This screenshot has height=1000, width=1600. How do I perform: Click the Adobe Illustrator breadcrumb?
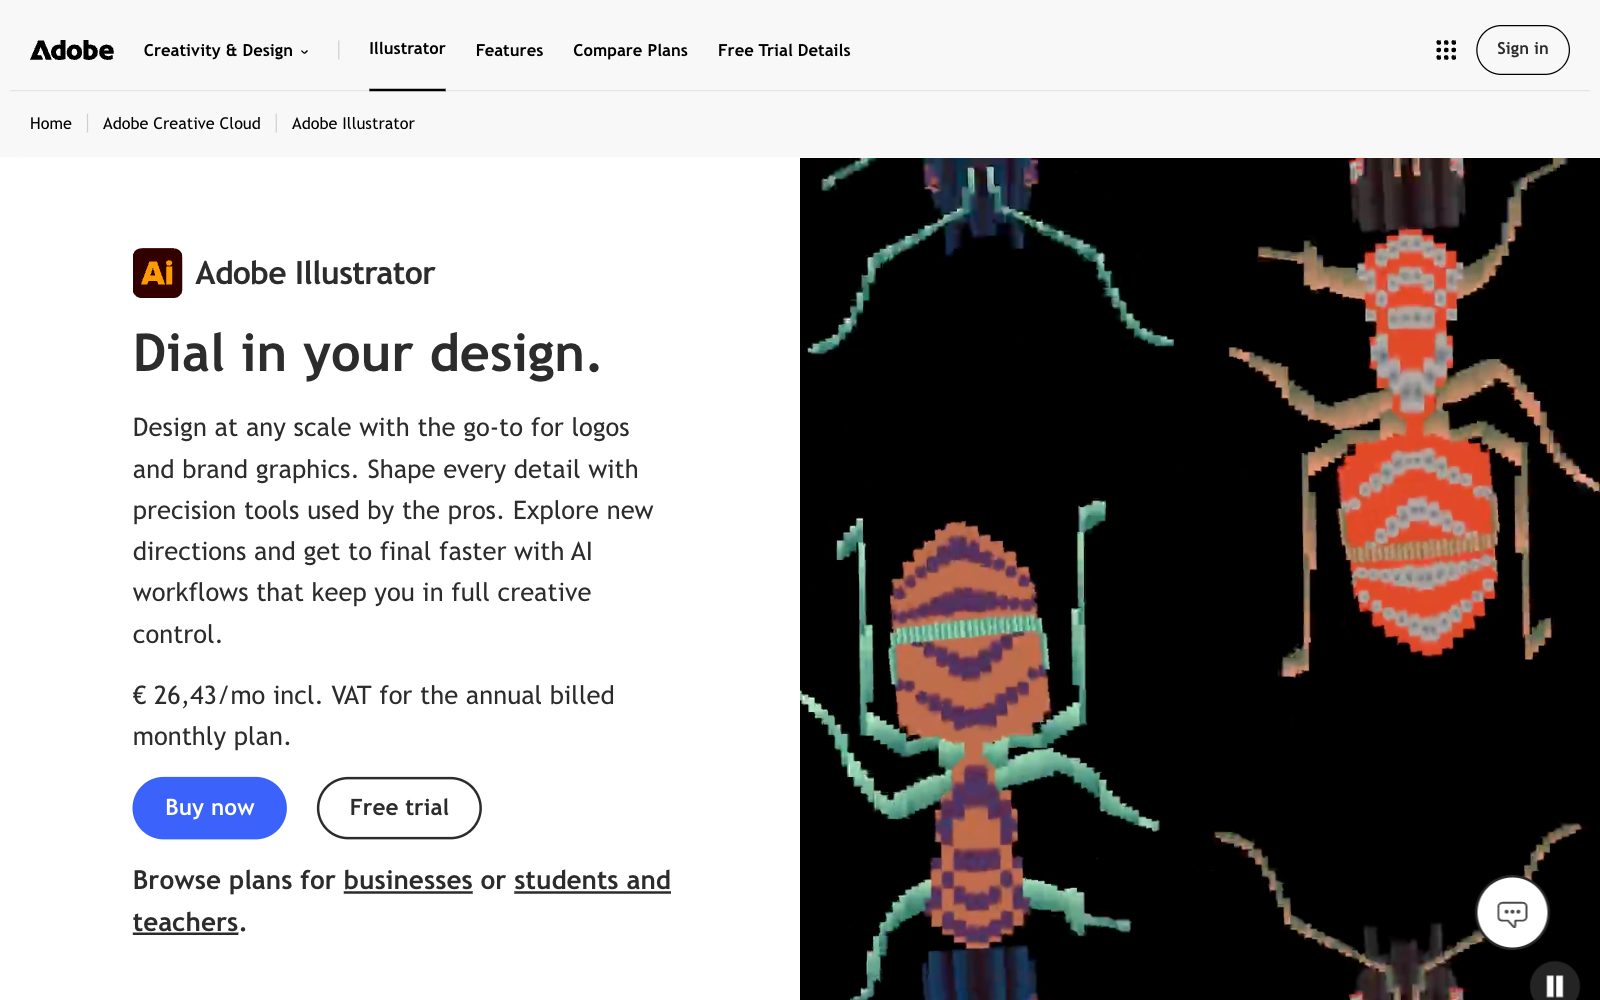point(353,123)
